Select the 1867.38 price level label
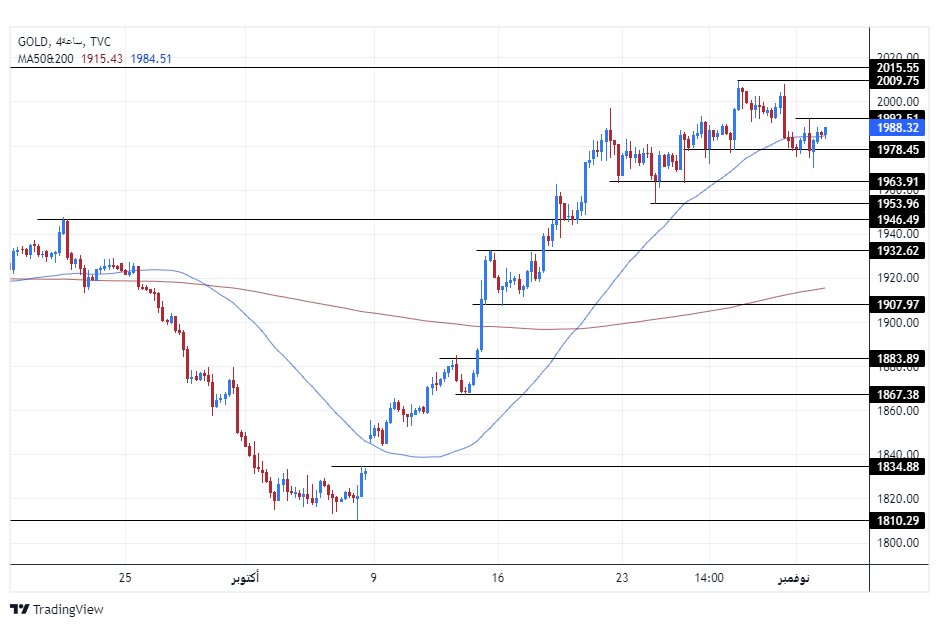Screen dimensions: 939x627 coord(897,395)
